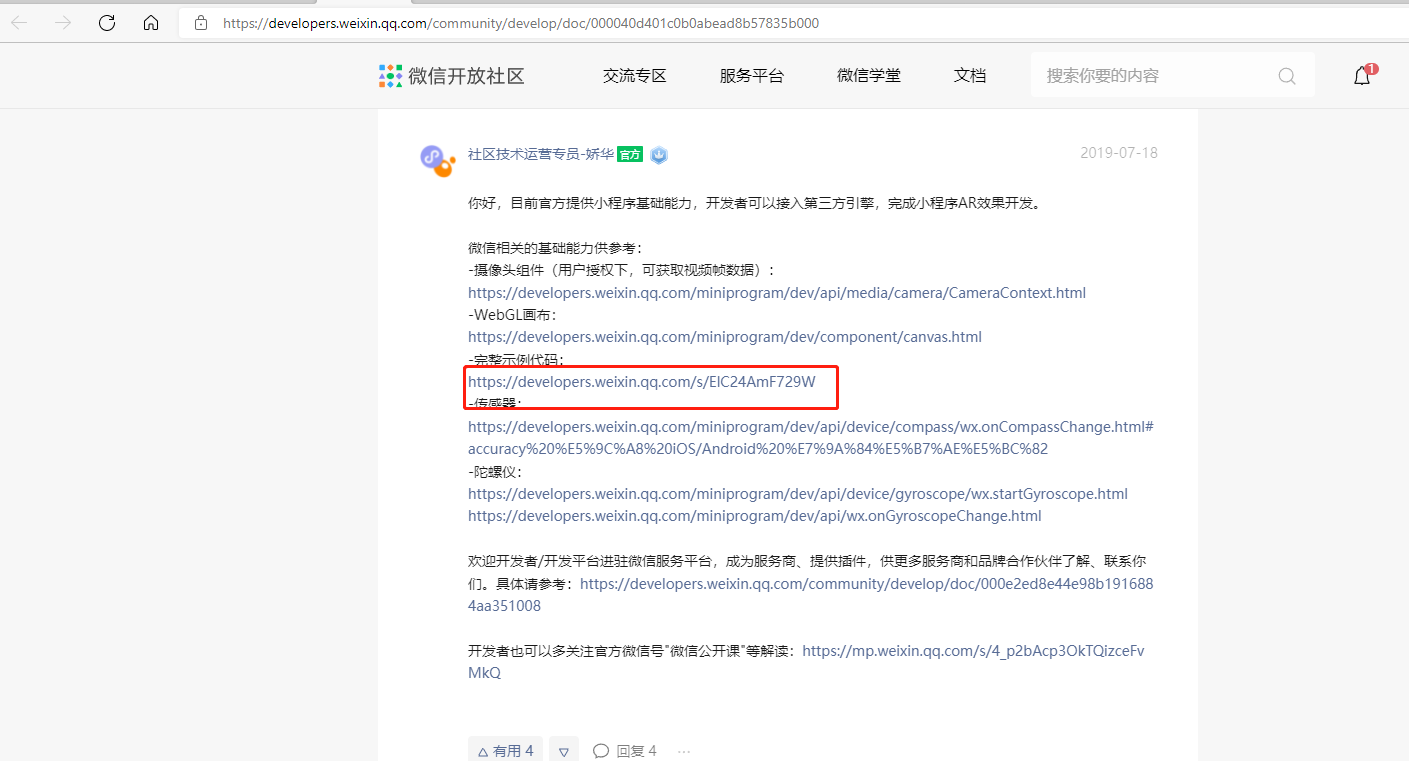
Task: Click the browser forward arrow
Action: click(x=63, y=22)
